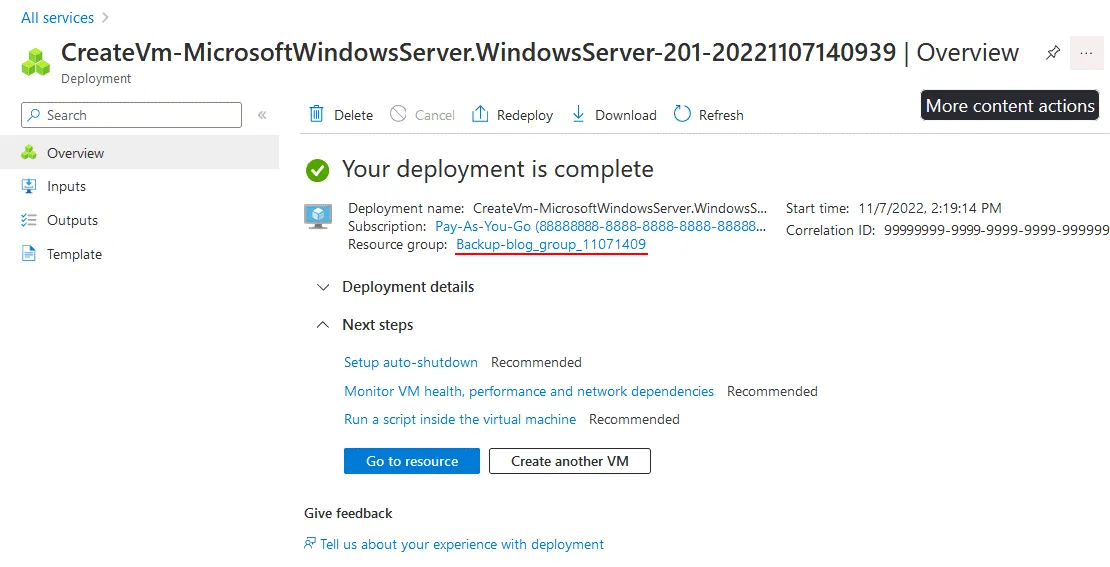
Task: Open the Backup-blog_group_11071409 resource group link
Action: point(551,244)
